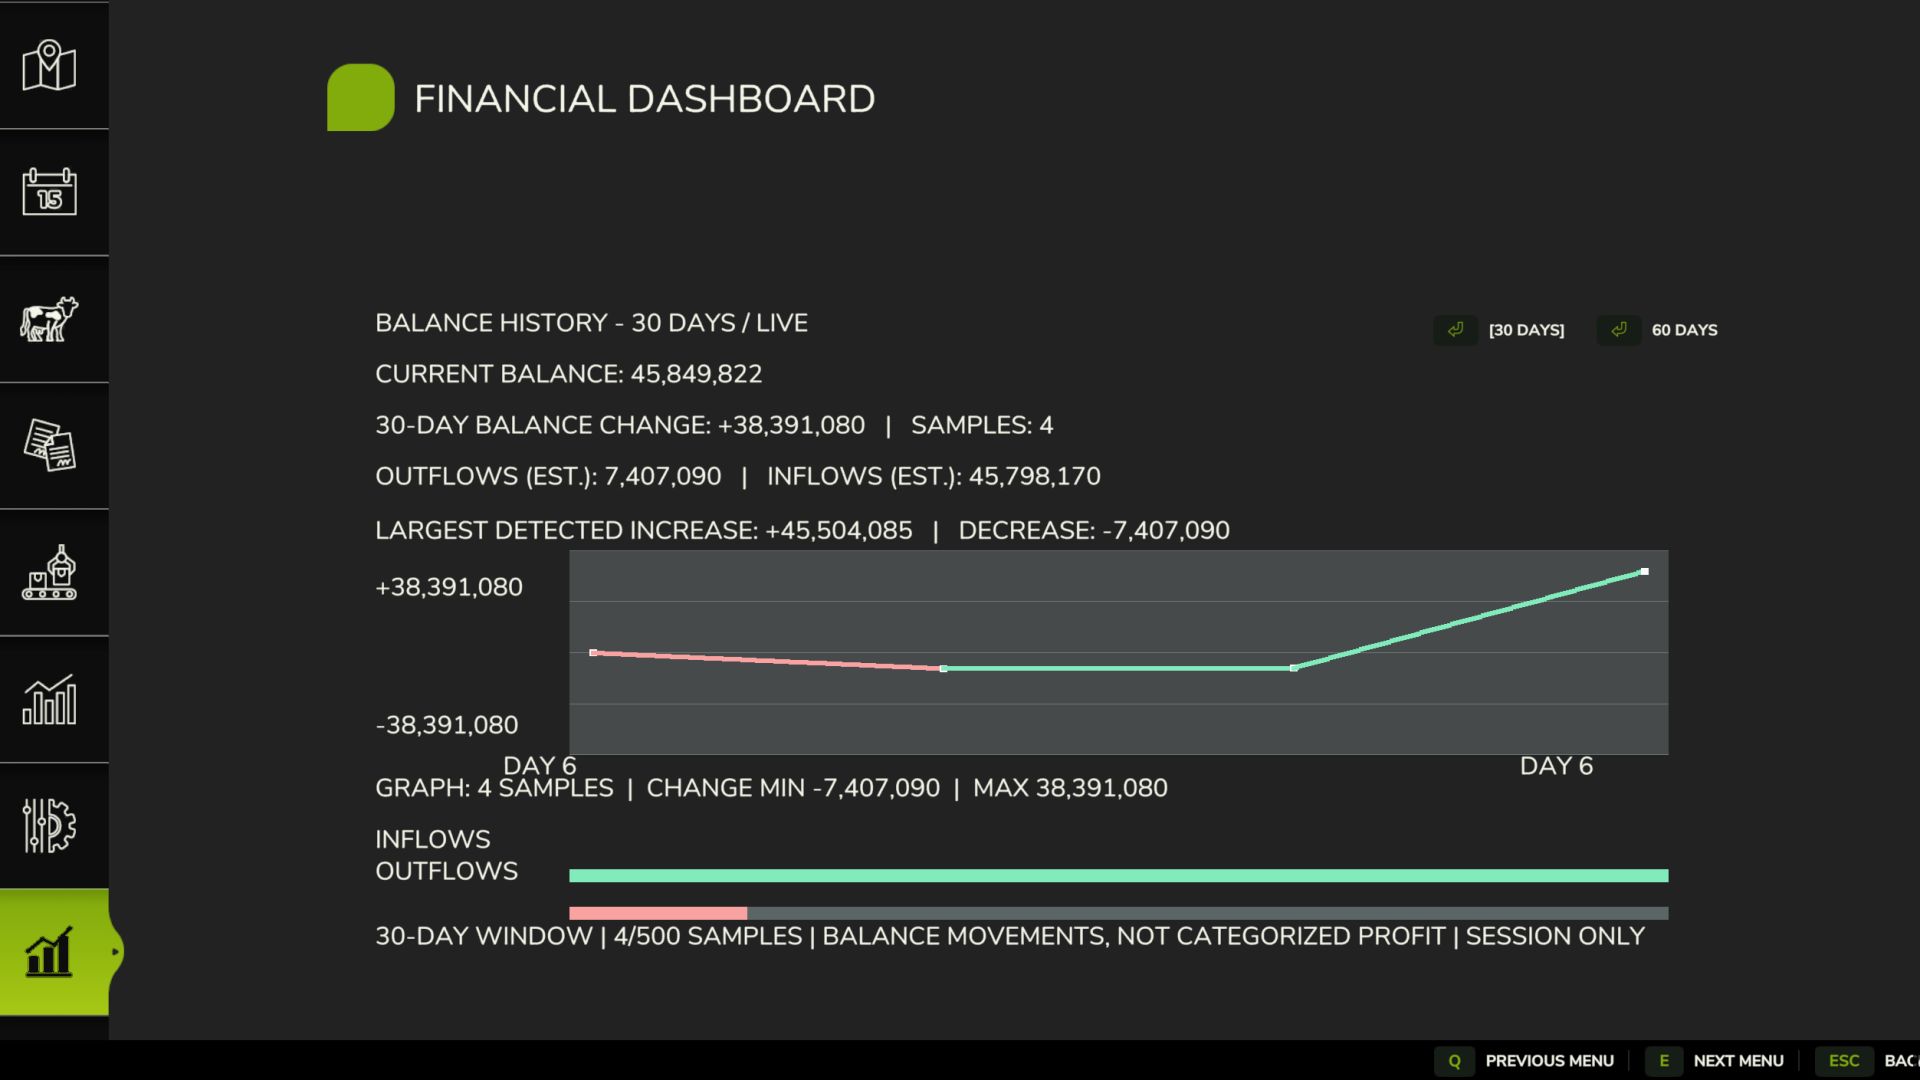Screen dimensions: 1920x1080
Task: Click the E key hint icon
Action: pos(1664,1061)
